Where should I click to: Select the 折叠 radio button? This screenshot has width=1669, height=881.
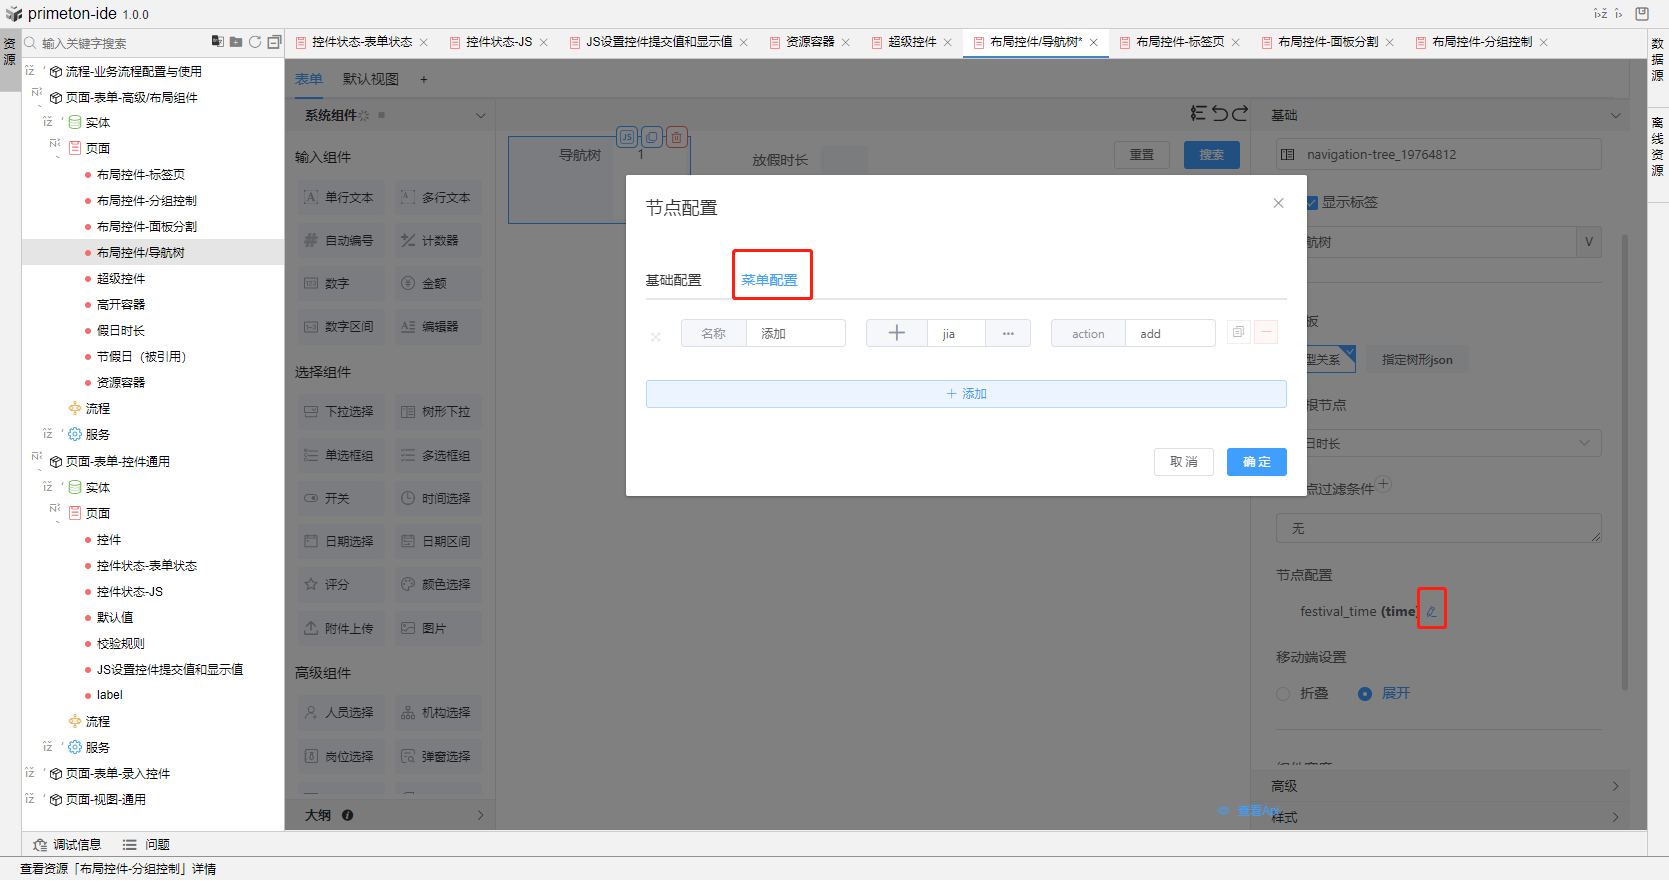click(x=1283, y=693)
